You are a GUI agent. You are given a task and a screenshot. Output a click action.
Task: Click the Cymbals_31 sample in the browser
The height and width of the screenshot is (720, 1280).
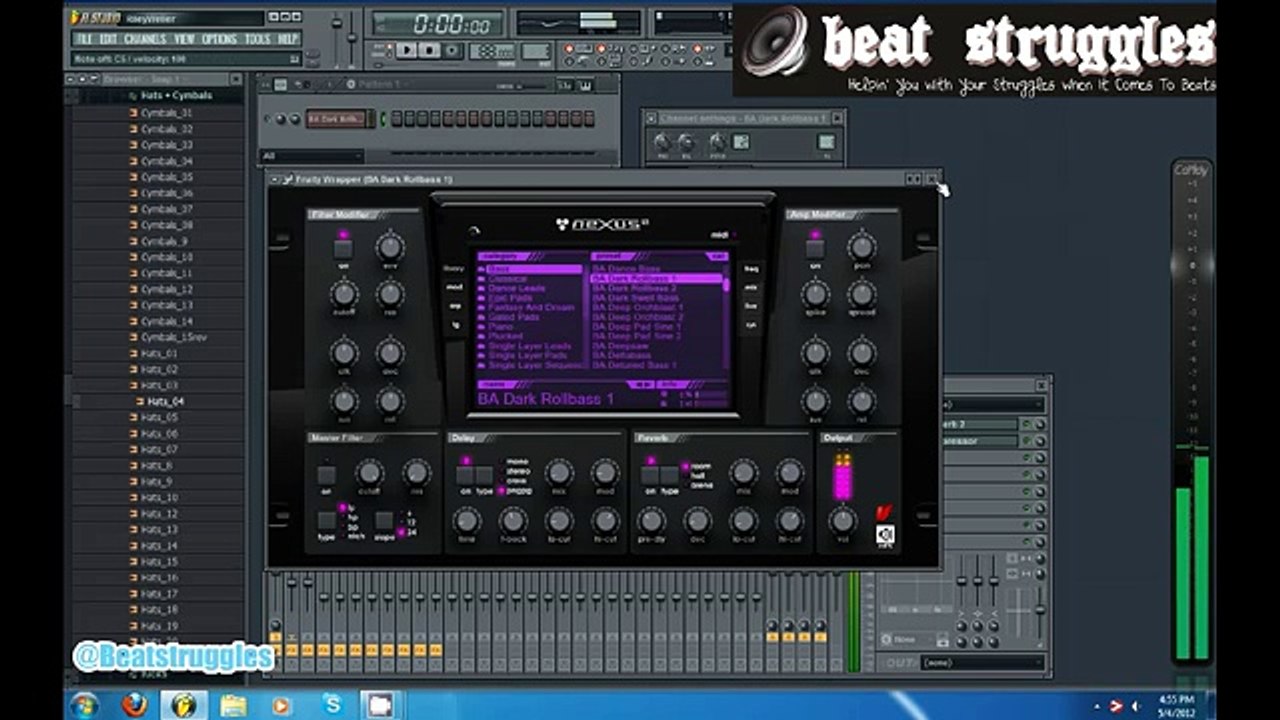[x=166, y=113]
